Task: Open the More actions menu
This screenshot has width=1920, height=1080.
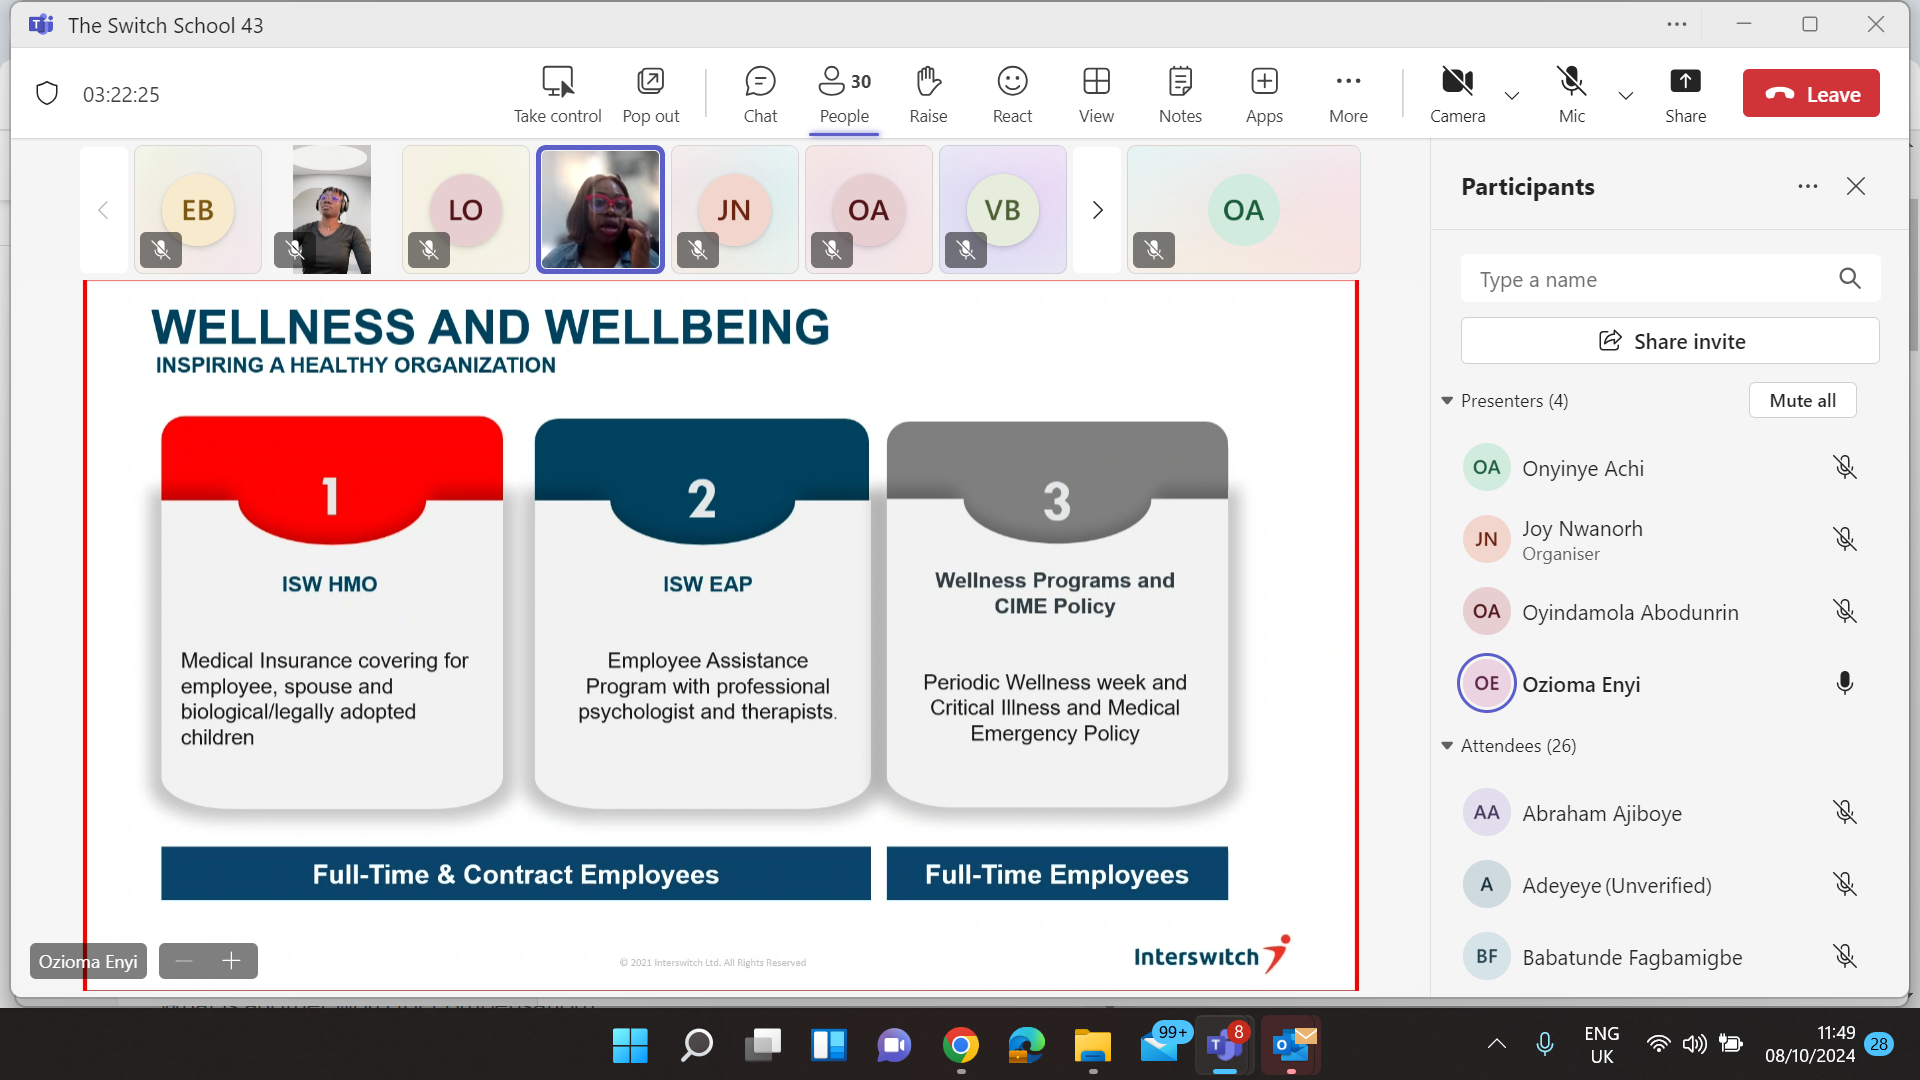Action: pyautogui.click(x=1348, y=94)
